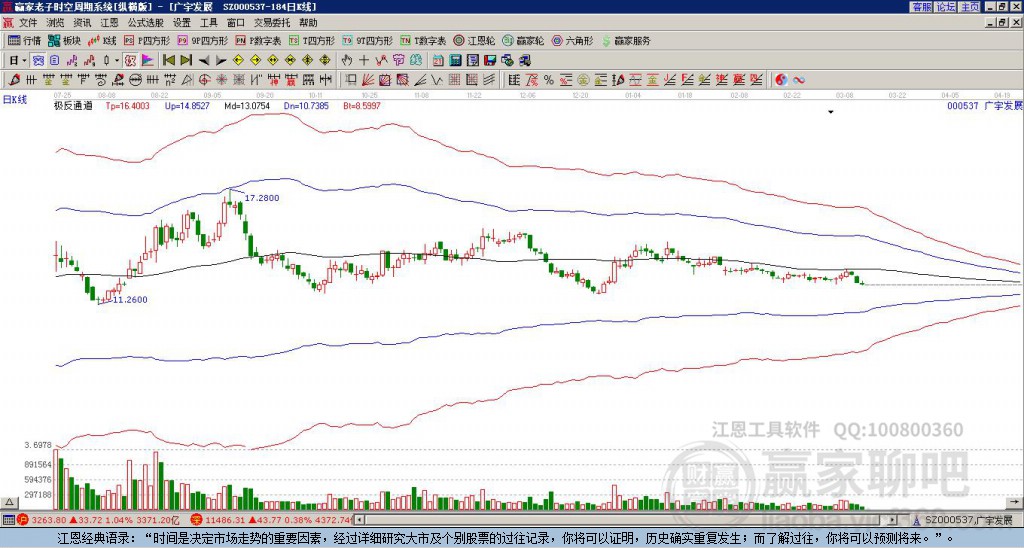This screenshot has height=548, width=1024.
Task: Click the infinity symbol icon in toolbar
Action: (x=800, y=79)
